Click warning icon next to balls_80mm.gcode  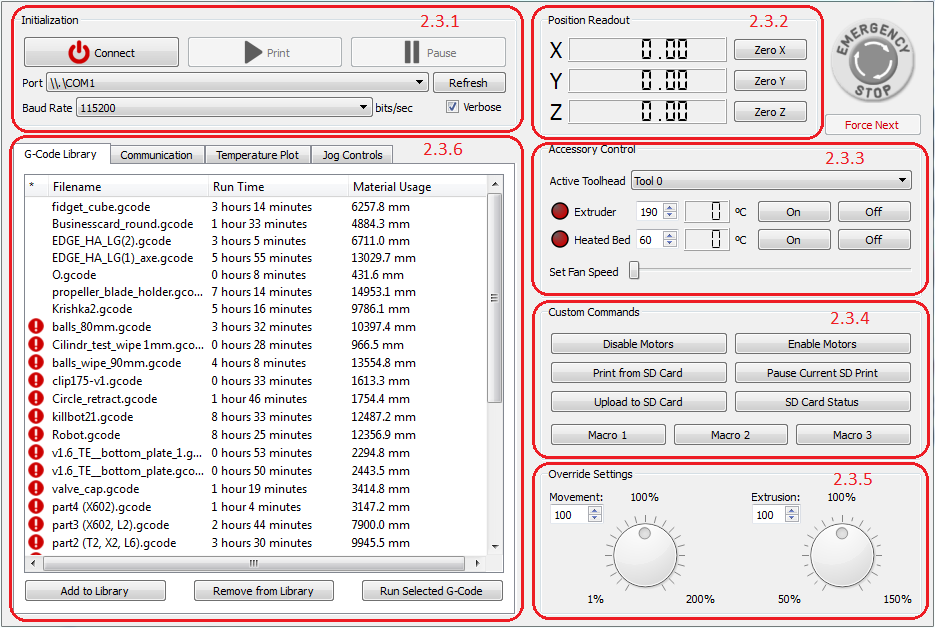click(x=34, y=327)
